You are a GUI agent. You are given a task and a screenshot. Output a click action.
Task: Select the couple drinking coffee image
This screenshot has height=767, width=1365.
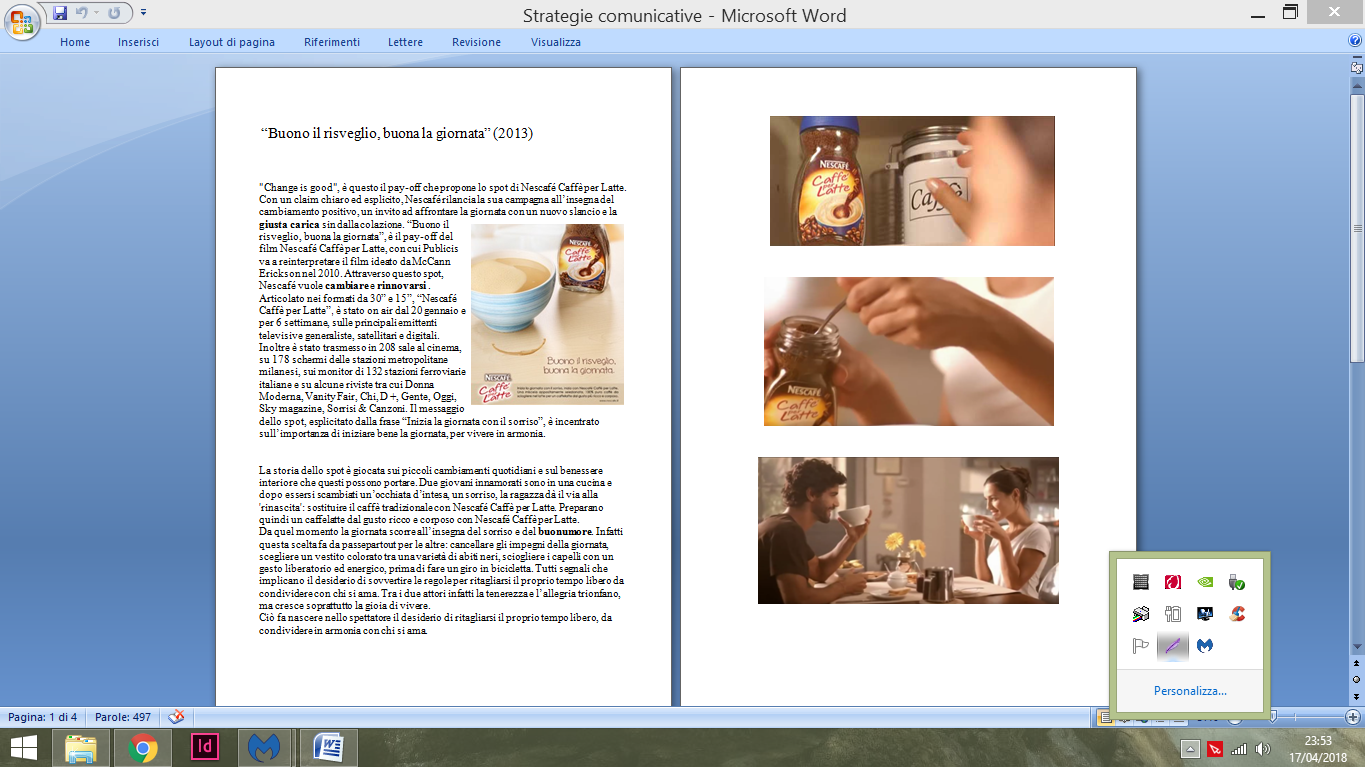tap(908, 530)
